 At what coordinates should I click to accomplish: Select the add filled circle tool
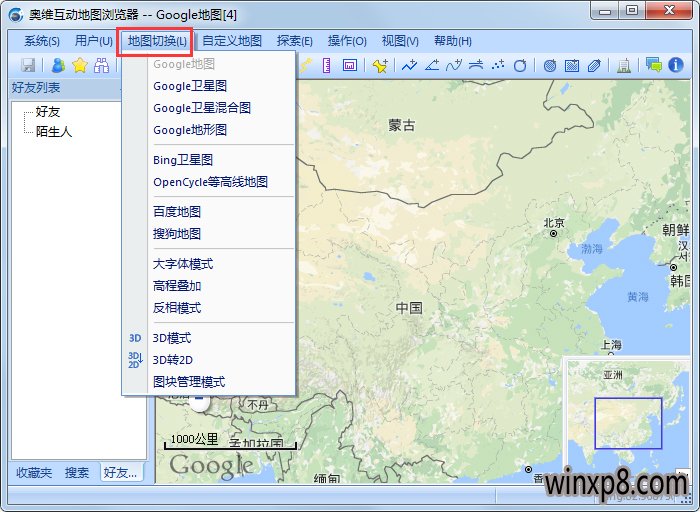tap(550, 66)
